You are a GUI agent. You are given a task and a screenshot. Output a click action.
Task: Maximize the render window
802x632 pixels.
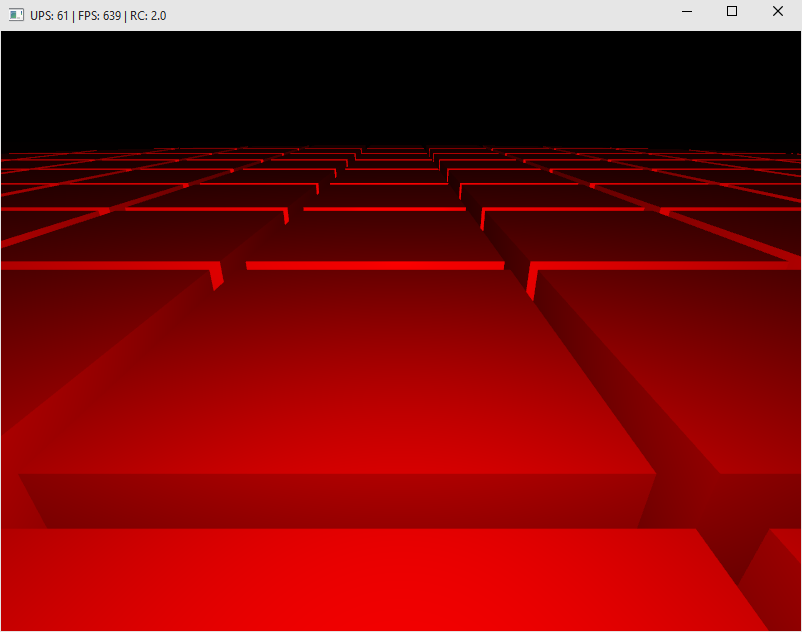(x=732, y=11)
